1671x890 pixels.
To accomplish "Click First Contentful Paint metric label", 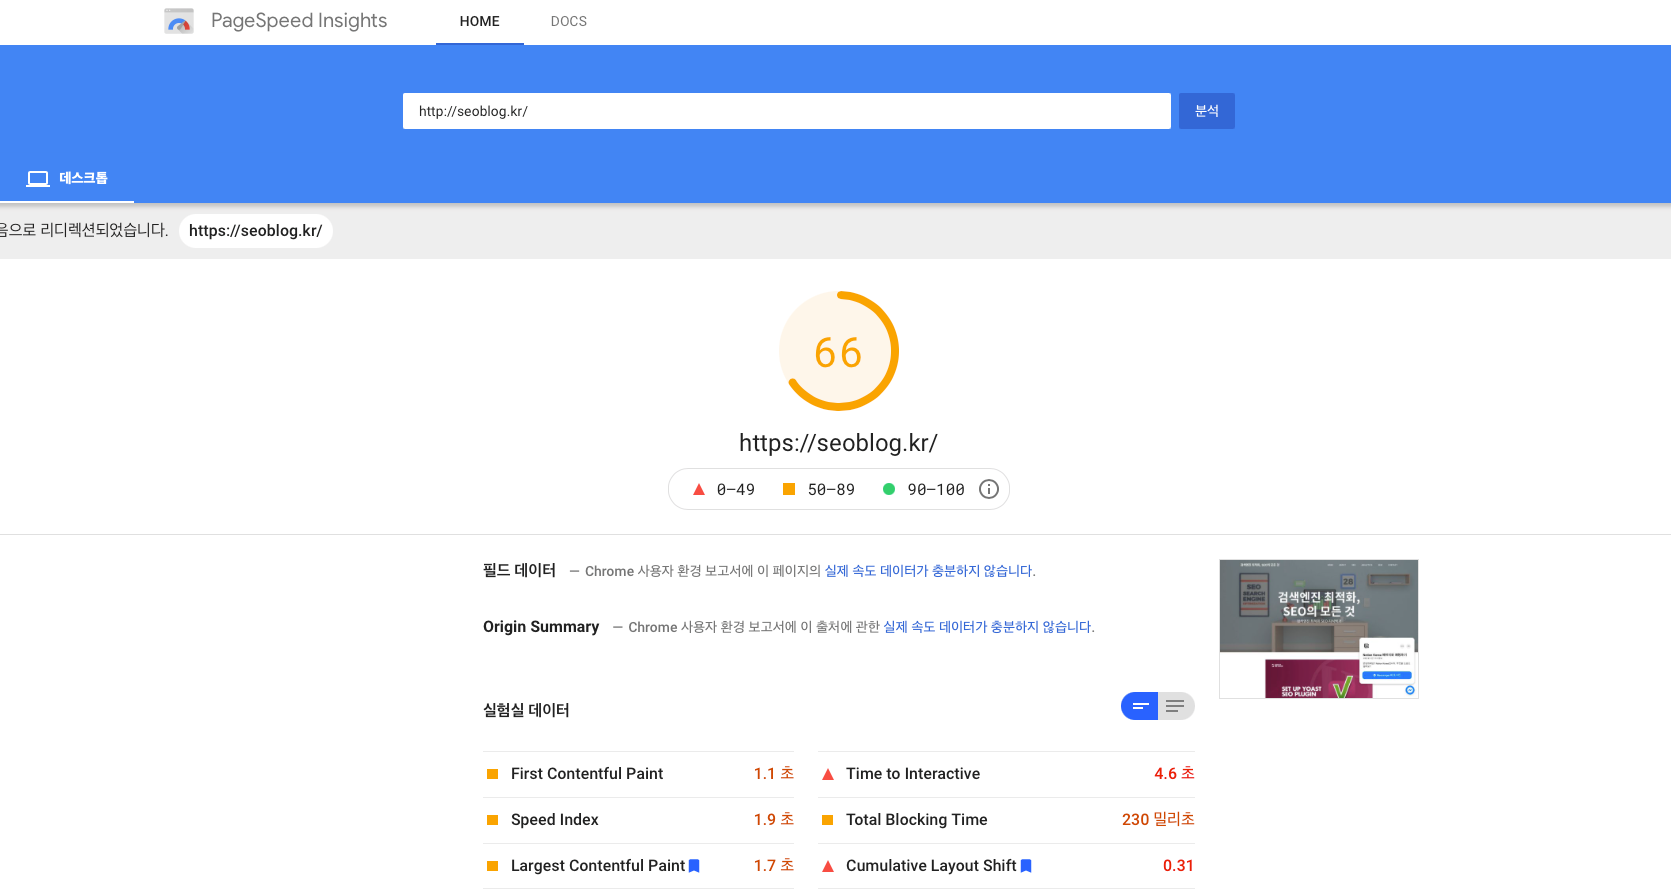I will tap(587, 774).
